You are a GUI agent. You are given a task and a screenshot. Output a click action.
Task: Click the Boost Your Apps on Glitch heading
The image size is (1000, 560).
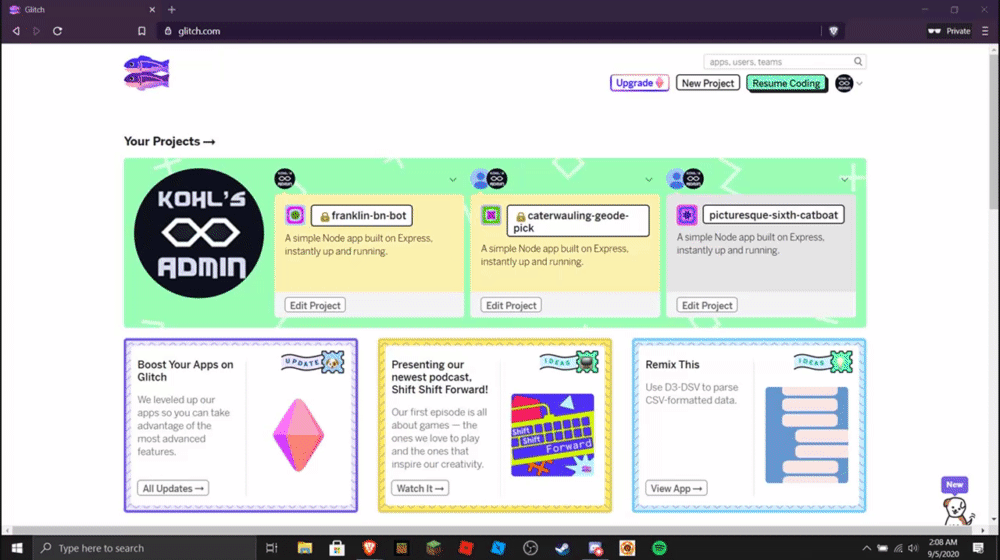(185, 371)
